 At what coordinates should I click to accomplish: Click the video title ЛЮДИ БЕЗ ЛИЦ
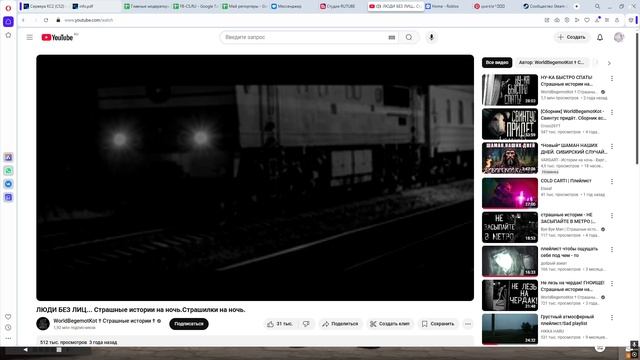(141, 310)
